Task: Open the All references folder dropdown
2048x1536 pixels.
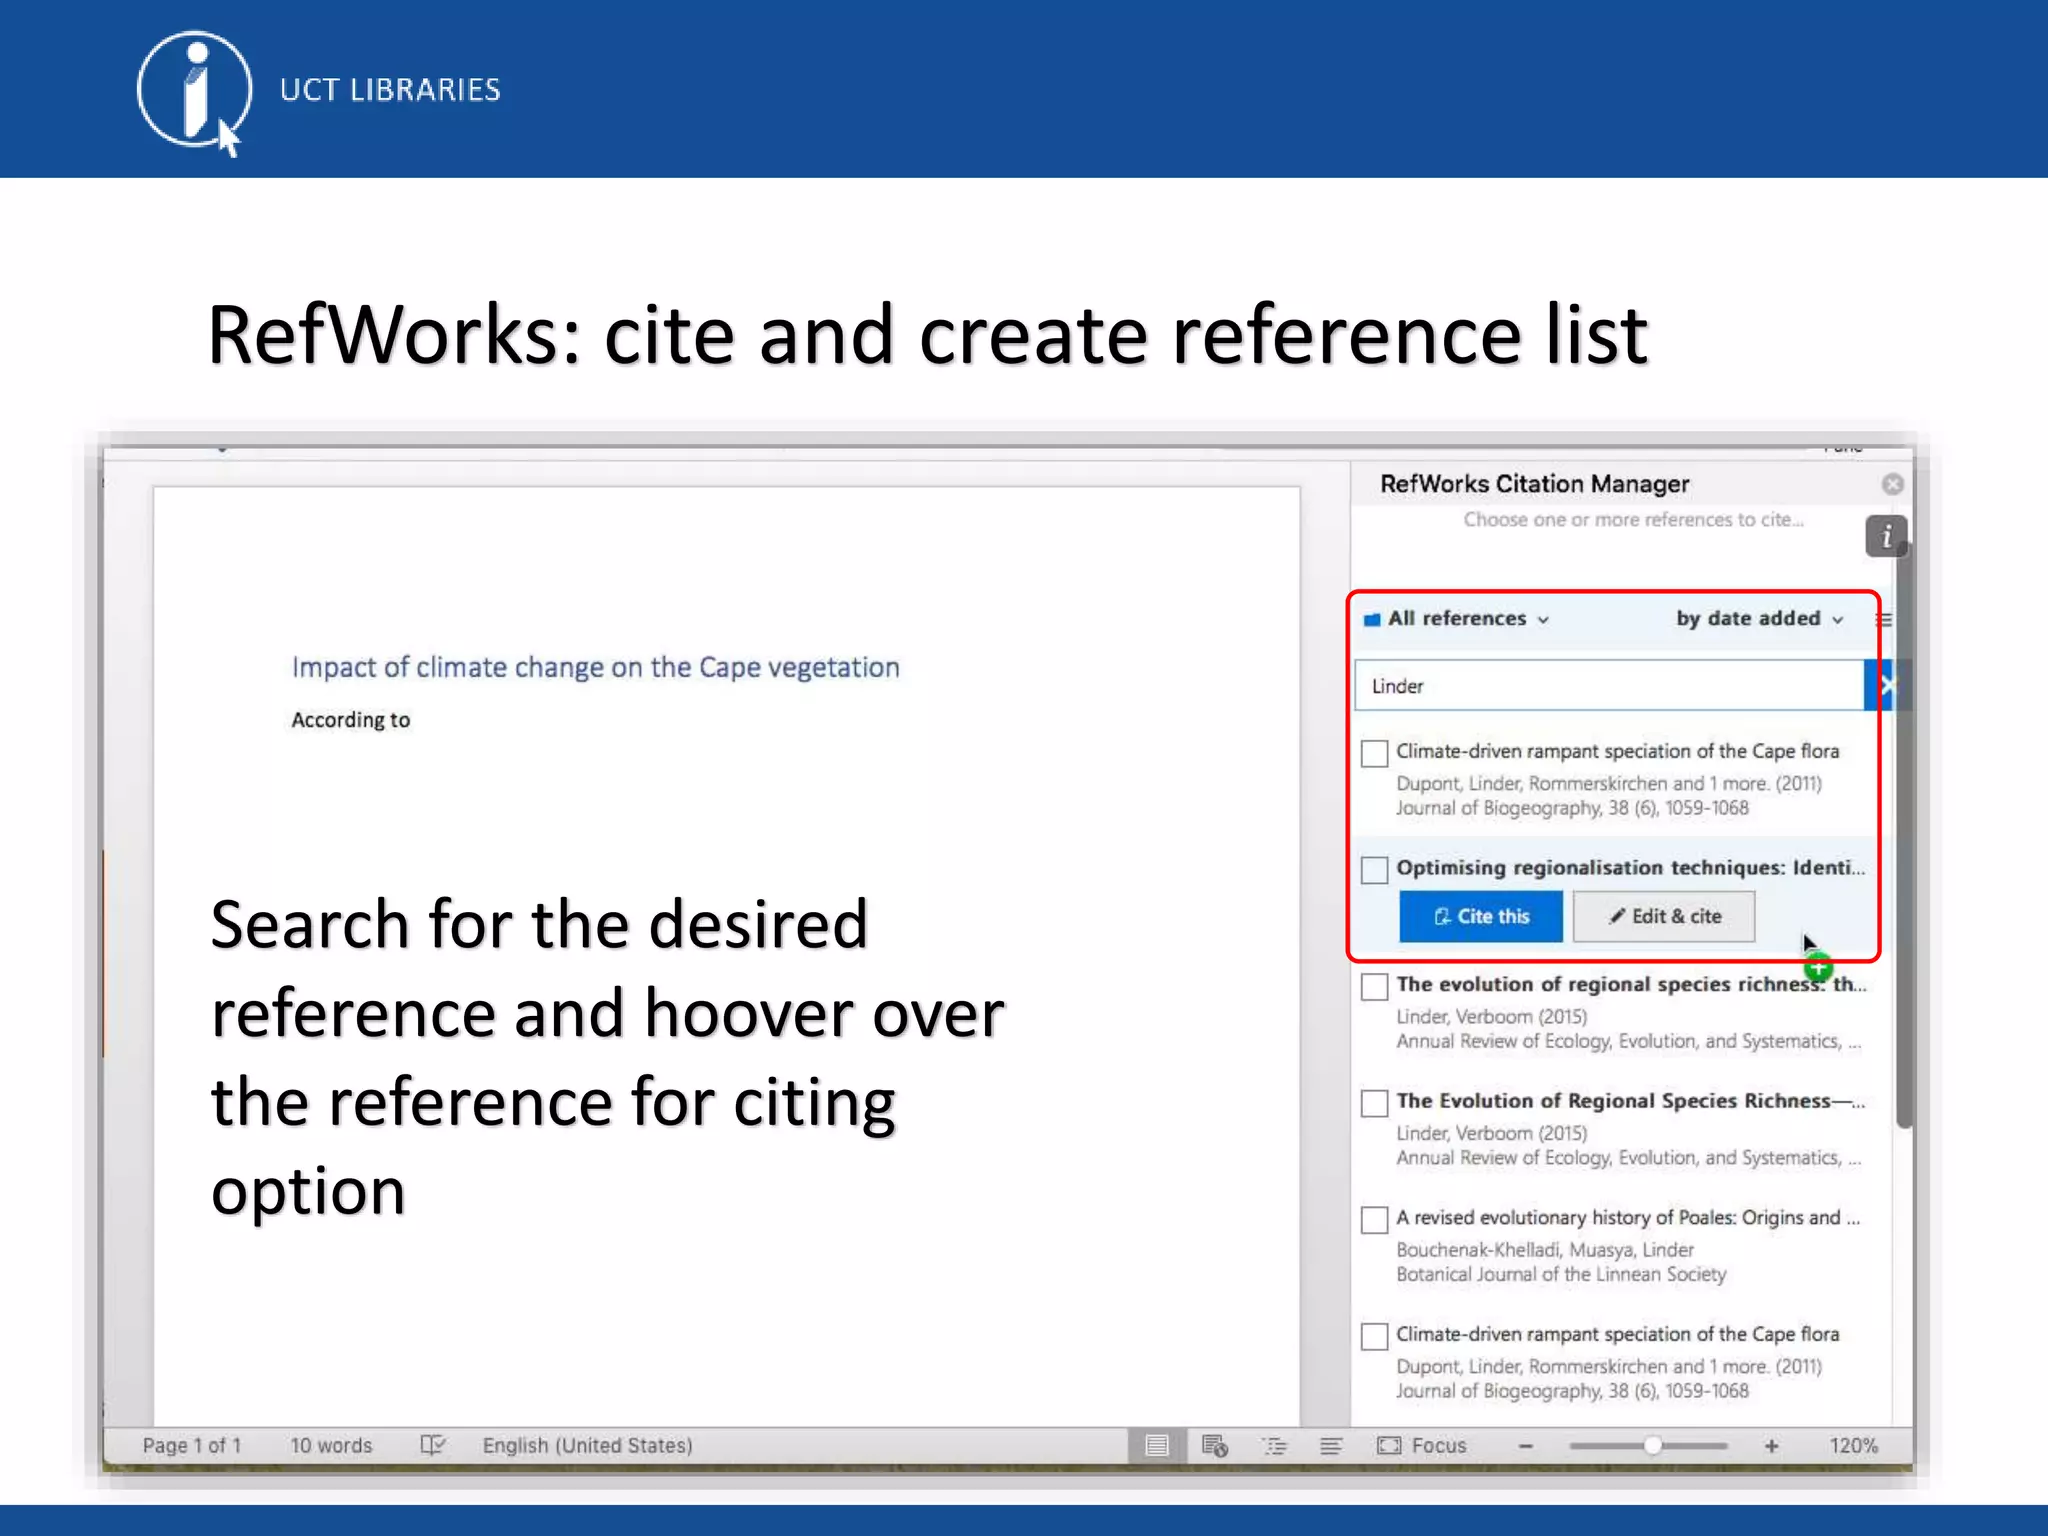Action: click(x=1457, y=619)
